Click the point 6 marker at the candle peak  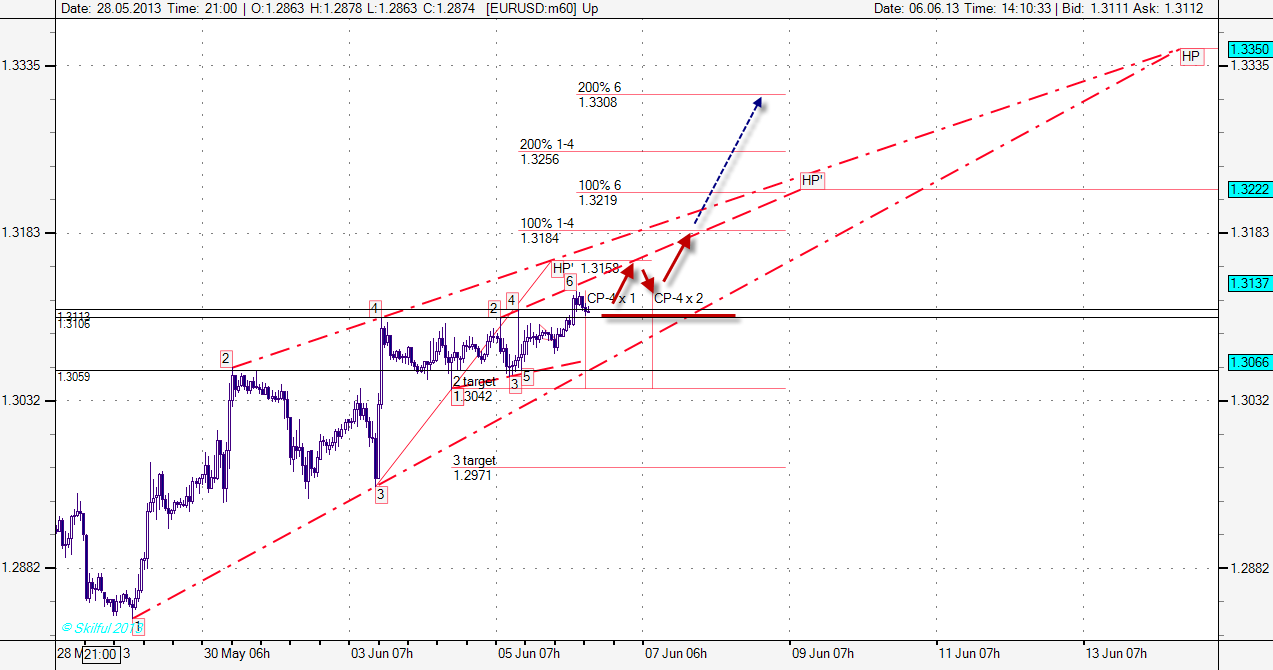pyautogui.click(x=569, y=282)
